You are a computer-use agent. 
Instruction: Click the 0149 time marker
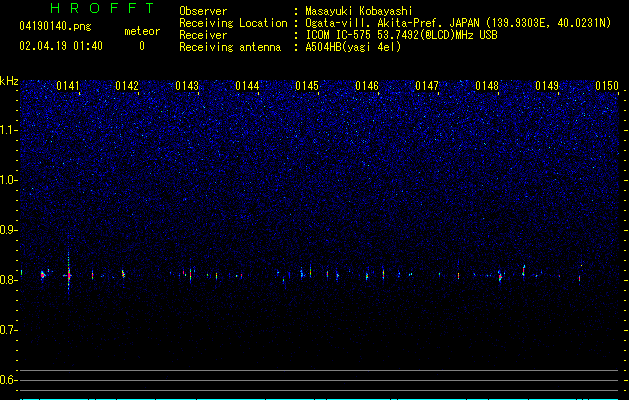[x=547, y=86]
